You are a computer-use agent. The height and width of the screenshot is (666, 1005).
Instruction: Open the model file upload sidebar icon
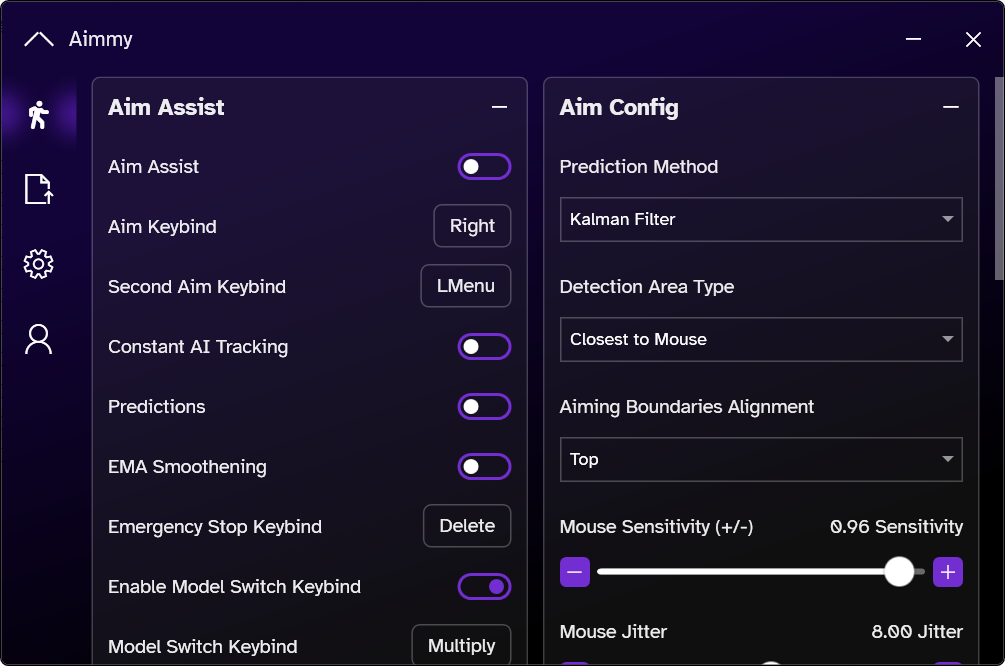(x=38, y=189)
